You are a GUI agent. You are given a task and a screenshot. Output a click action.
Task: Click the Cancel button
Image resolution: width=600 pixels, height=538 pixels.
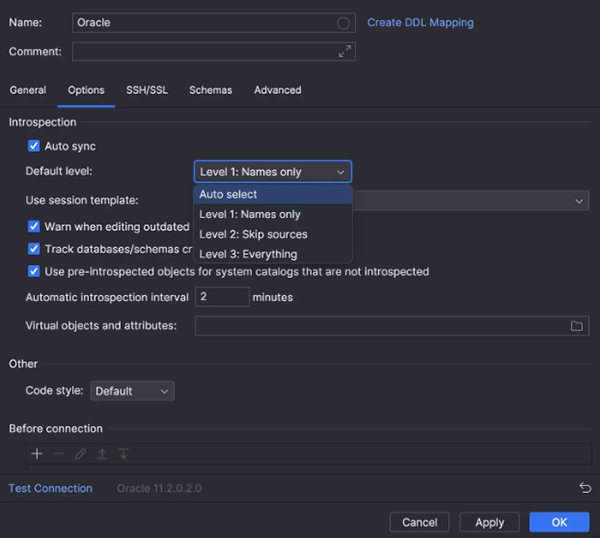(x=419, y=522)
